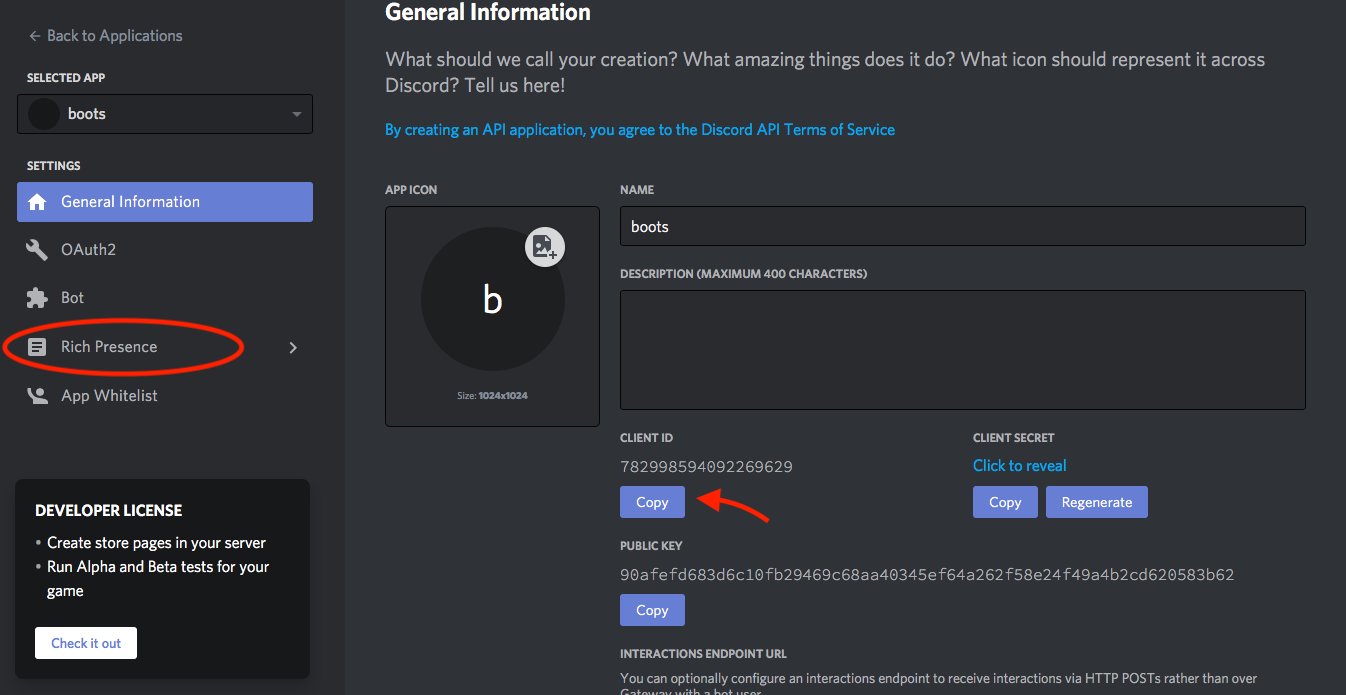The image size is (1346, 695).
Task: Click the boots app avatar in selector
Action: (44, 114)
